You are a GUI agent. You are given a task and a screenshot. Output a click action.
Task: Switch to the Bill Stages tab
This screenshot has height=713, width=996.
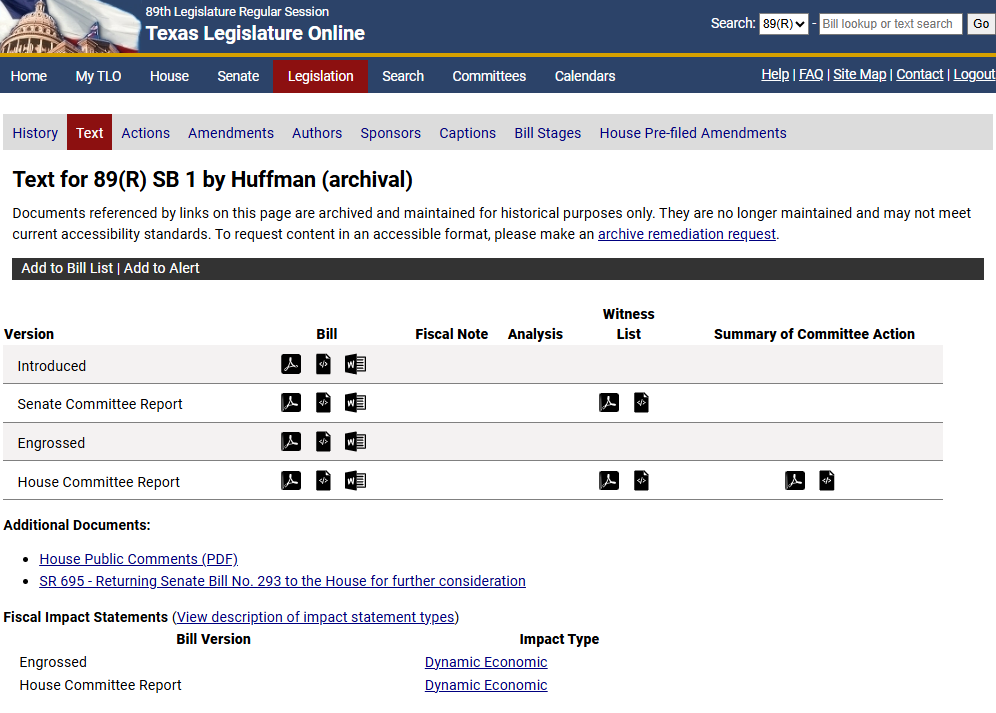tap(547, 132)
